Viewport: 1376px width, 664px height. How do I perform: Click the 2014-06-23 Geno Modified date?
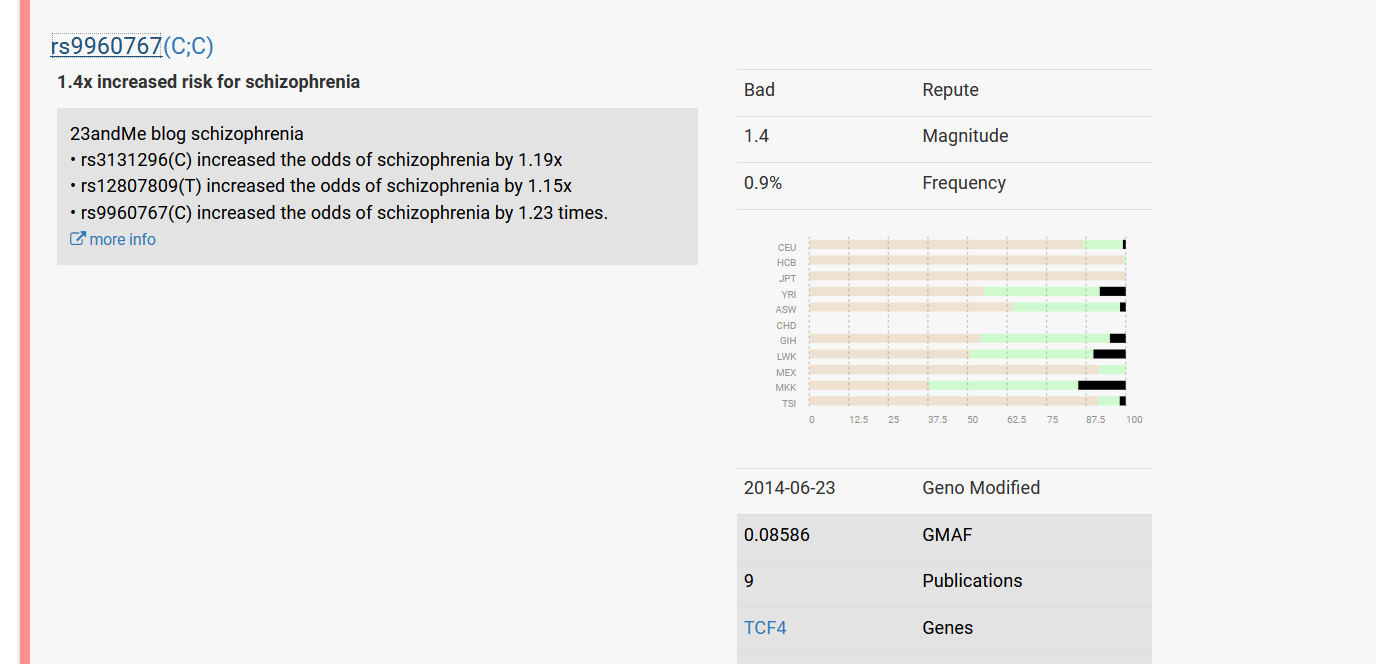(x=790, y=488)
